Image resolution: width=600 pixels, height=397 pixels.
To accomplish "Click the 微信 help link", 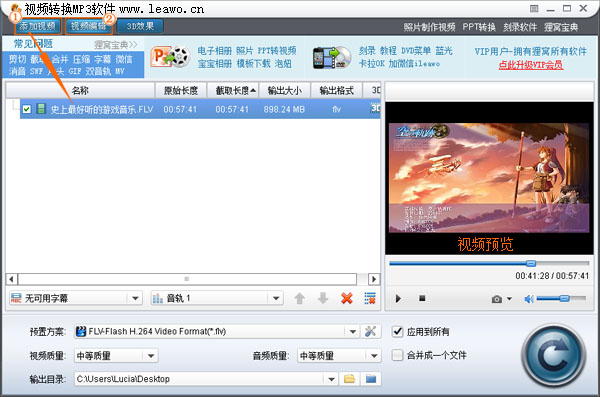I will point(124,59).
